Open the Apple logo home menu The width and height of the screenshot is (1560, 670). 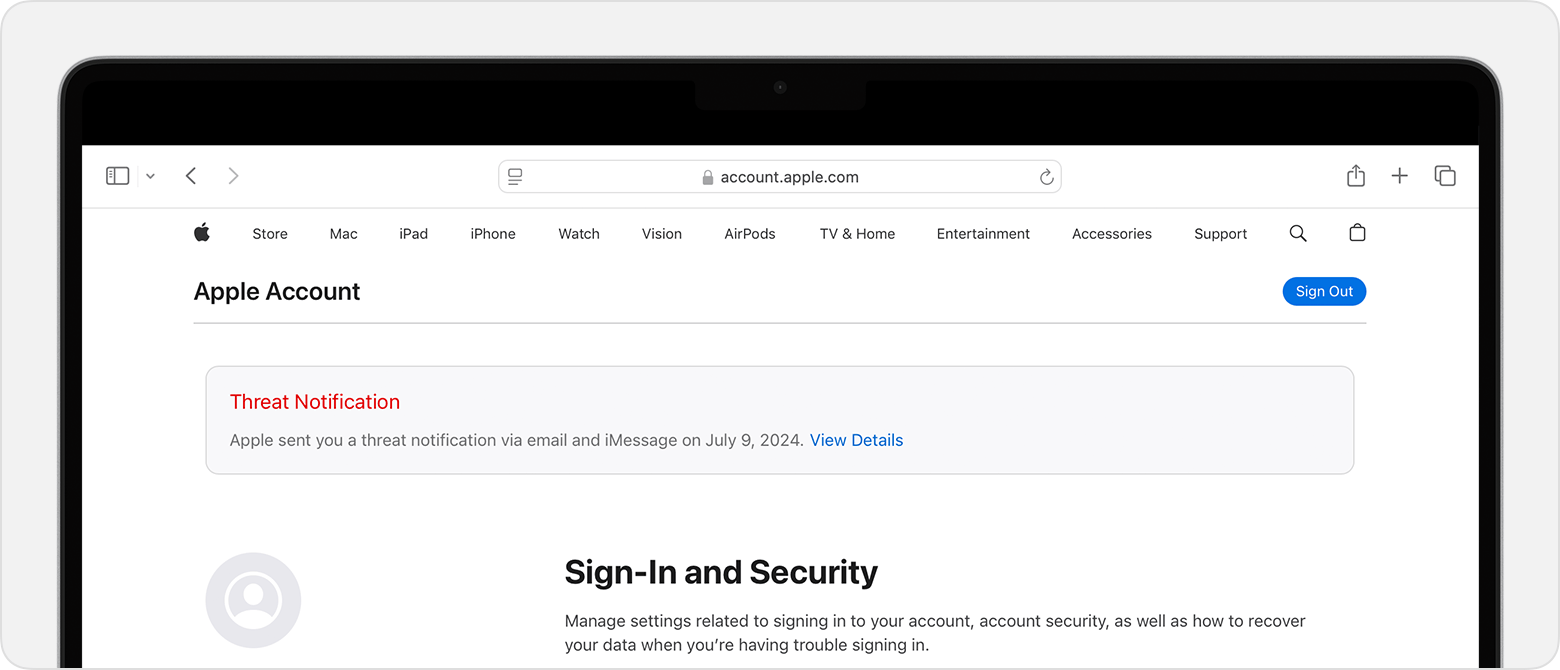coord(202,233)
